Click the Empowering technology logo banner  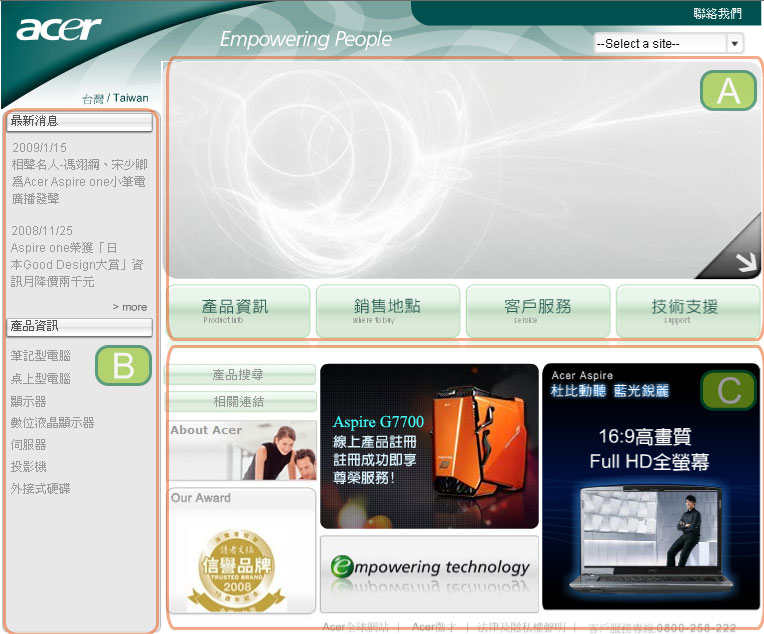point(429,574)
